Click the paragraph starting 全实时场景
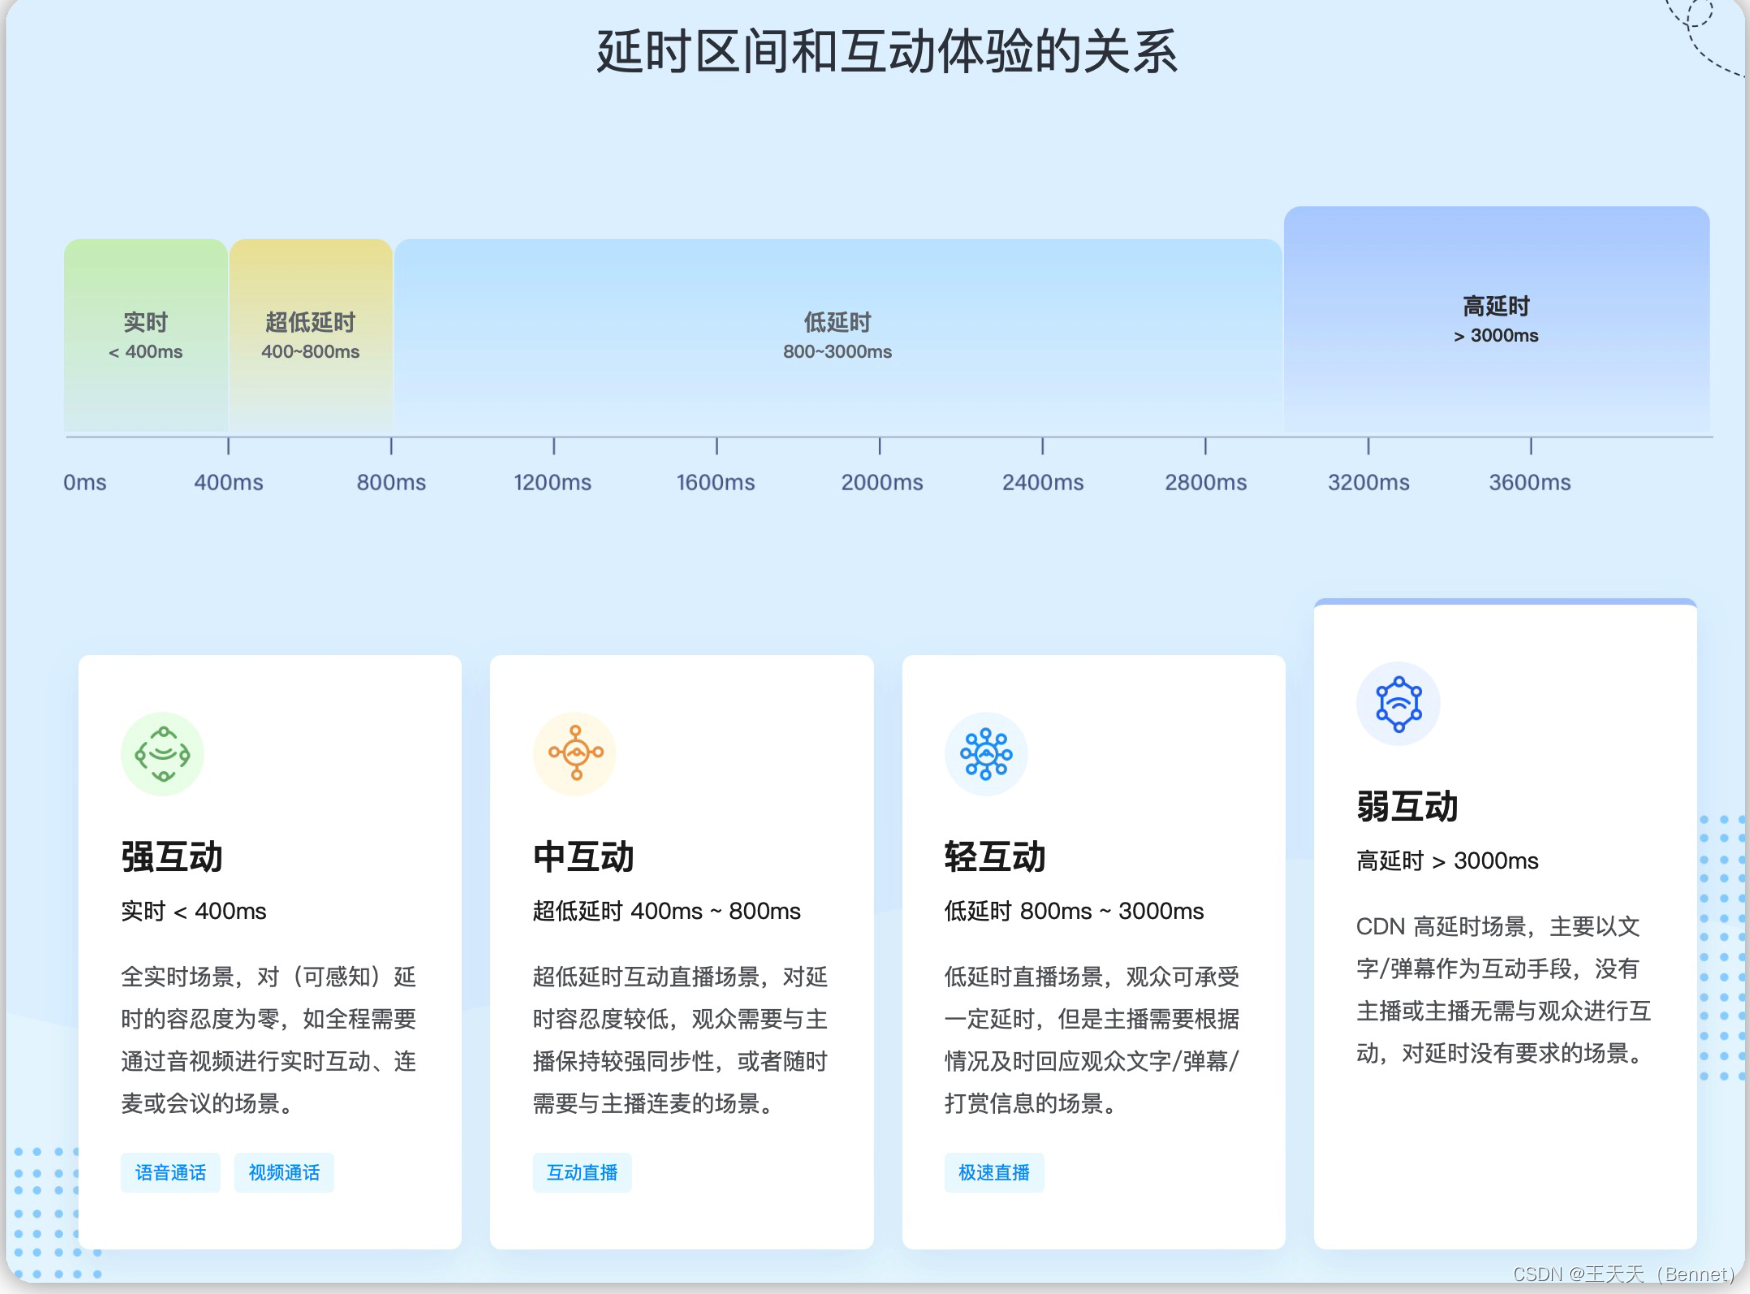Image resolution: width=1750 pixels, height=1294 pixels. (269, 1040)
